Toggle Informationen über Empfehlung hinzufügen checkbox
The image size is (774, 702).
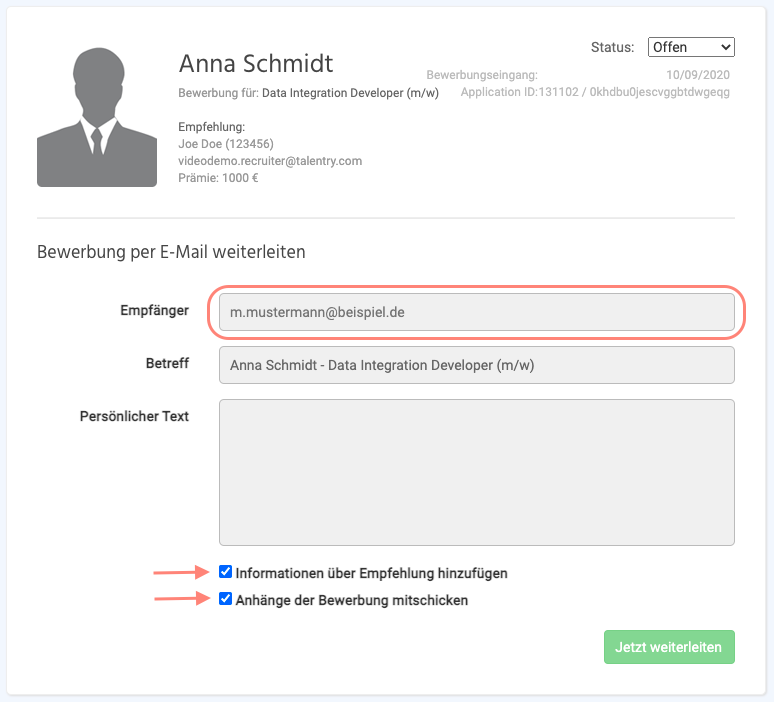pos(226,573)
